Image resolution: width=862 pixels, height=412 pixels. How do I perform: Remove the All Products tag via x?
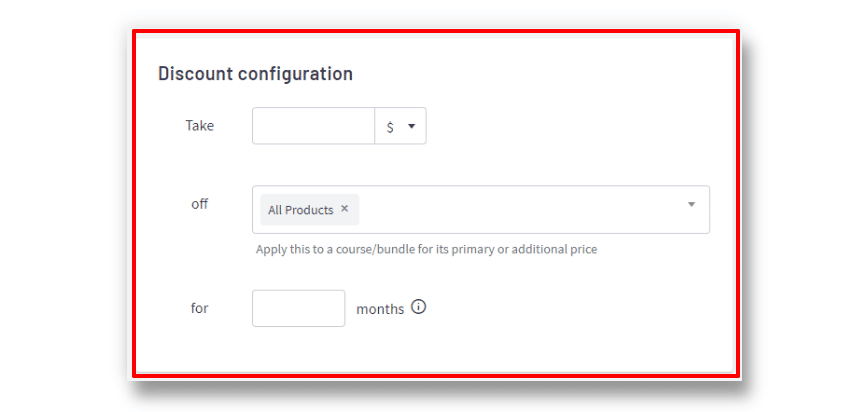[345, 208]
